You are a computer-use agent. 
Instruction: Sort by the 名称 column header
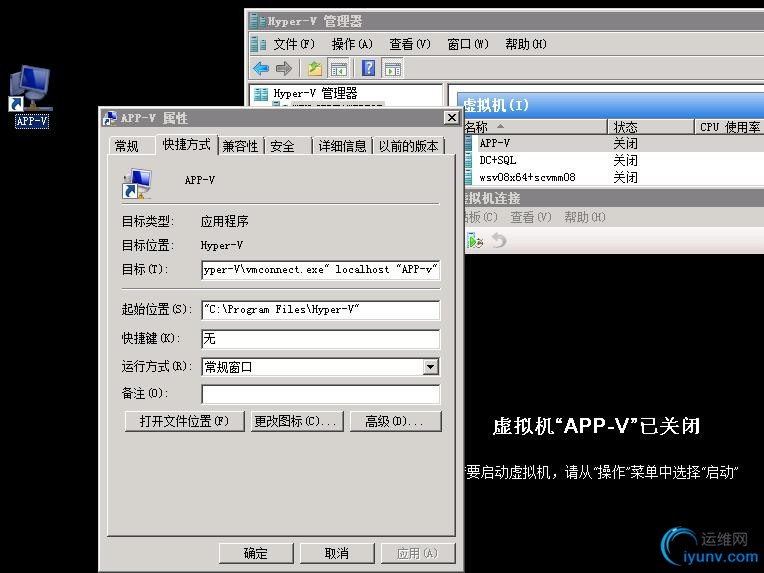[534, 127]
